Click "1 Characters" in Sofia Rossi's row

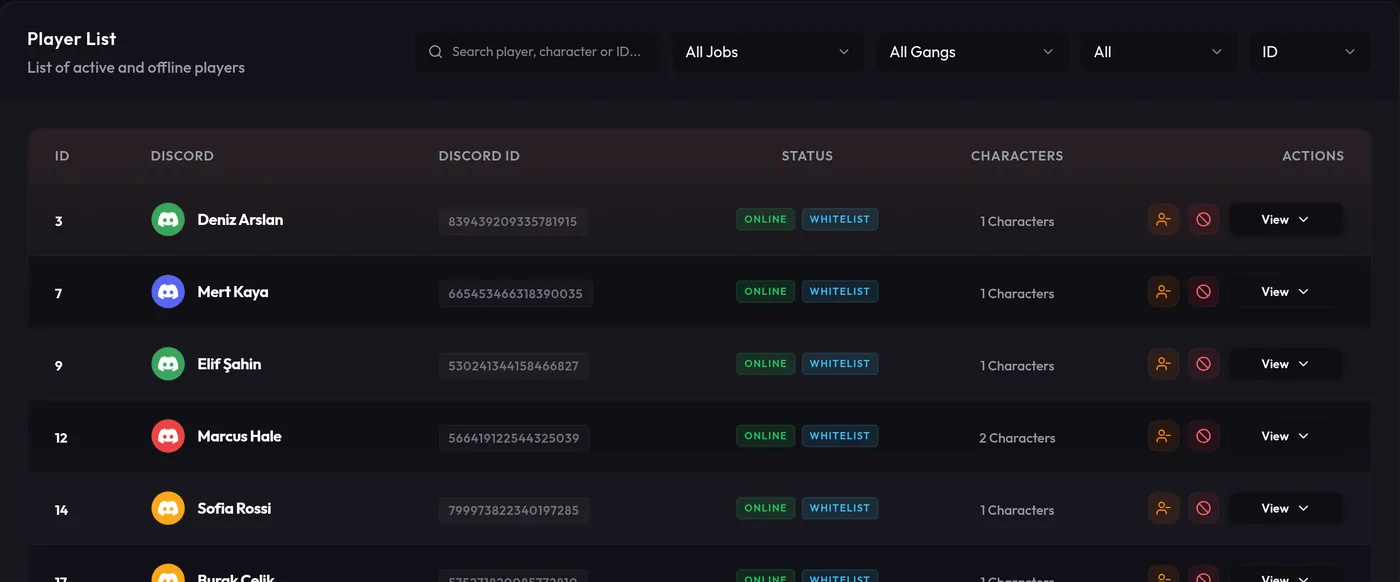tap(1017, 510)
